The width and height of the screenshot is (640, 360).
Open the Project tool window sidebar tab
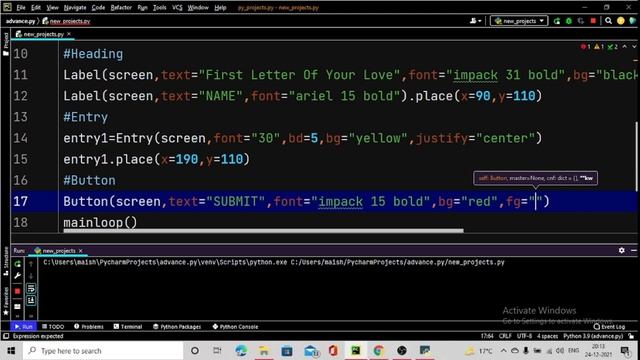click(x=5, y=44)
